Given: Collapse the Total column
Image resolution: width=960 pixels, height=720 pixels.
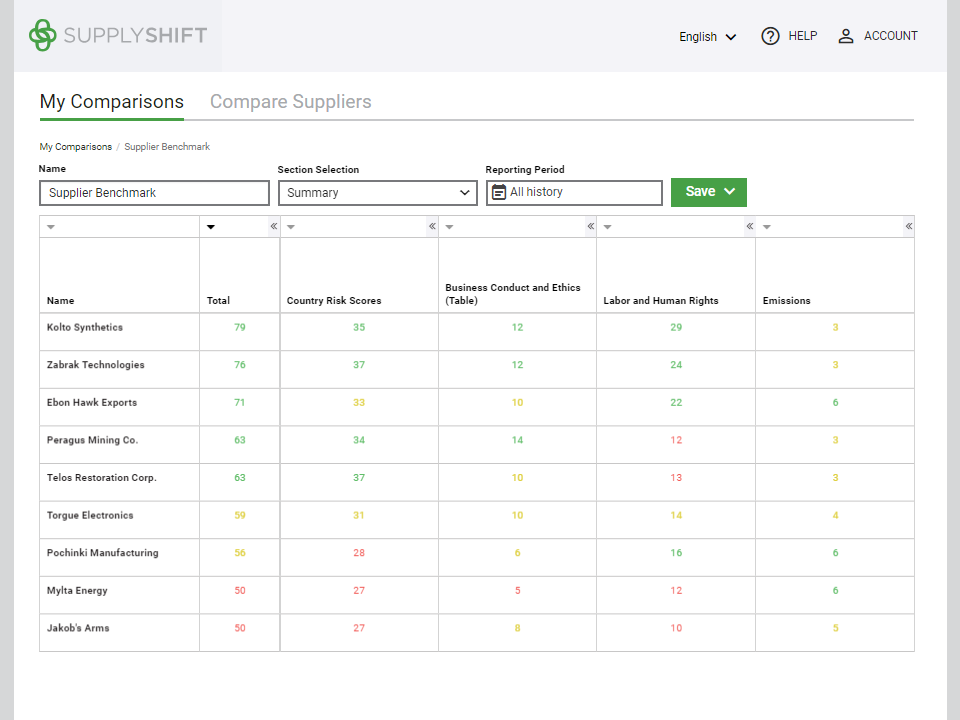Looking at the screenshot, I should coord(273,227).
